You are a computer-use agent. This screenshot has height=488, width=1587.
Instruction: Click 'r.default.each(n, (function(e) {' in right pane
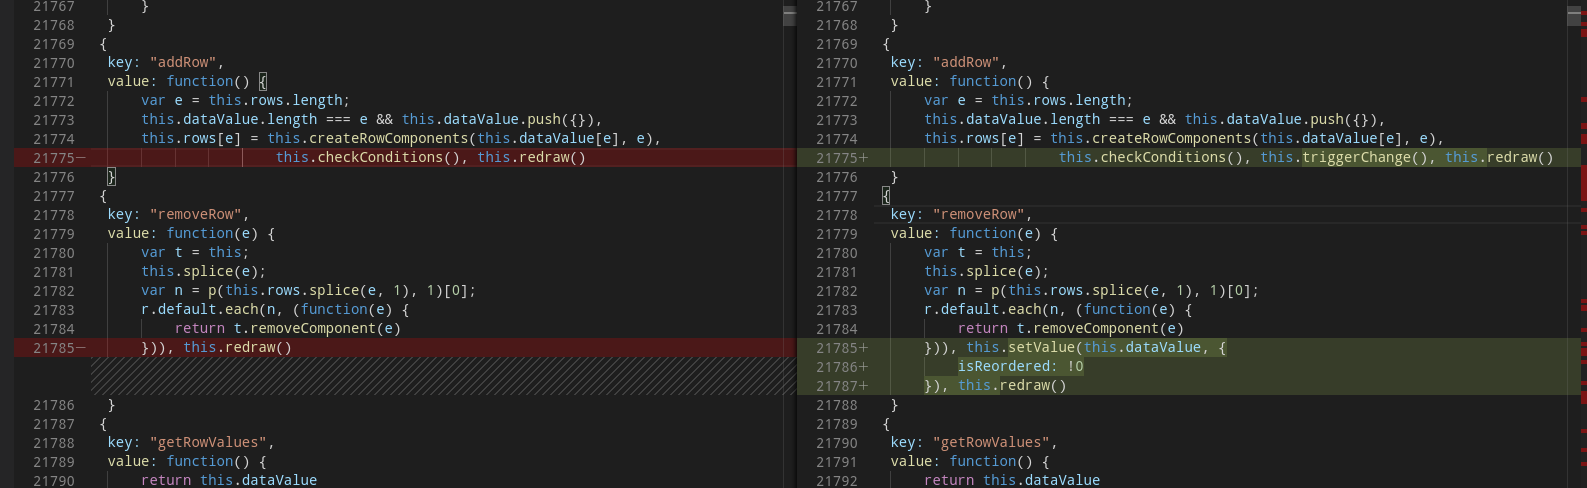point(1058,309)
